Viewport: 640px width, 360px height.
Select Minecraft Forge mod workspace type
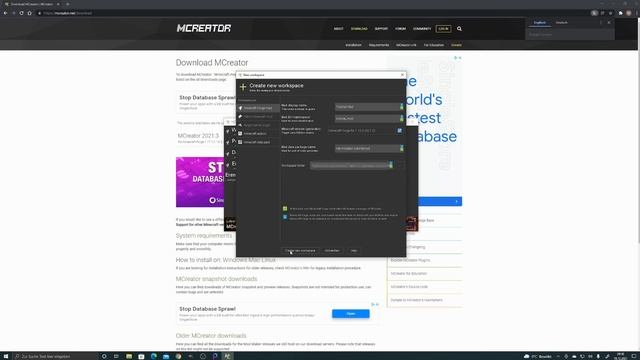pyautogui.click(x=258, y=108)
